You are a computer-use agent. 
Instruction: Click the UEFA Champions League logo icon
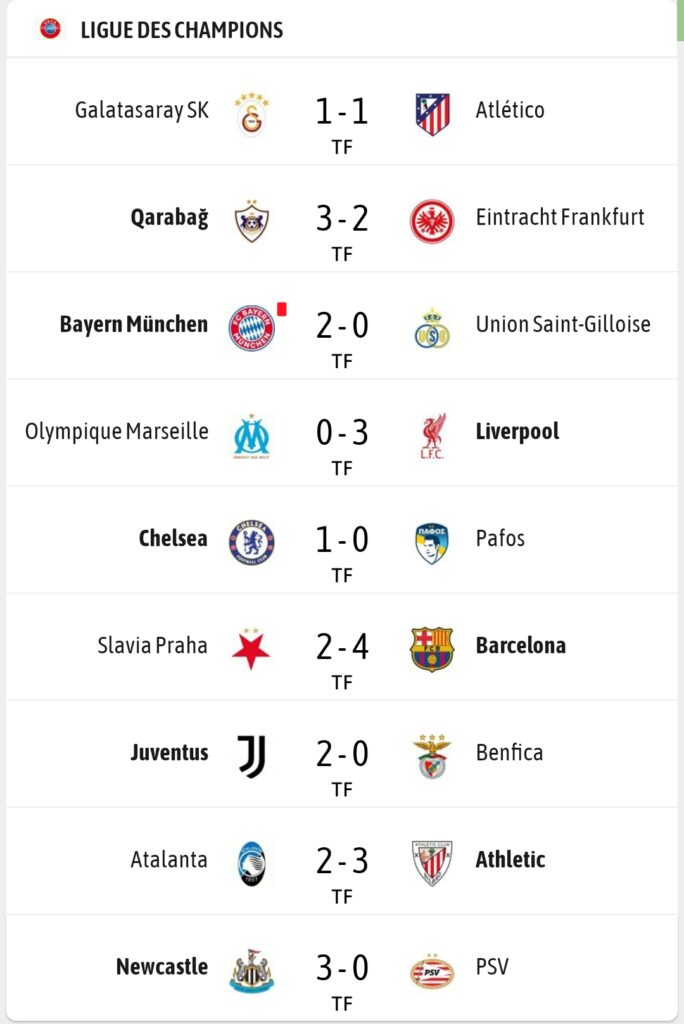[50, 29]
